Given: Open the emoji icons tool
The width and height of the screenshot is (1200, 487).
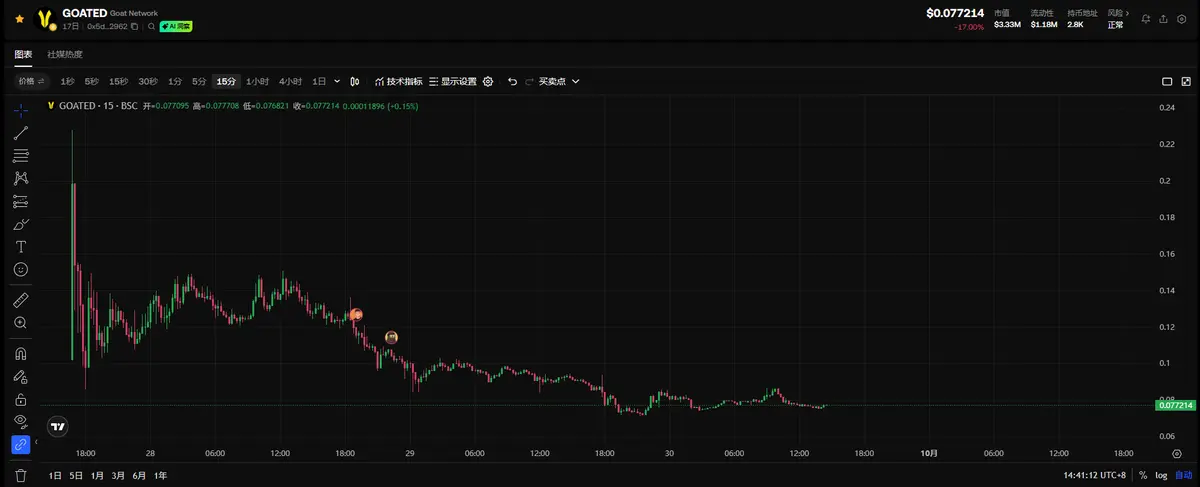Looking at the screenshot, I should coord(21,269).
